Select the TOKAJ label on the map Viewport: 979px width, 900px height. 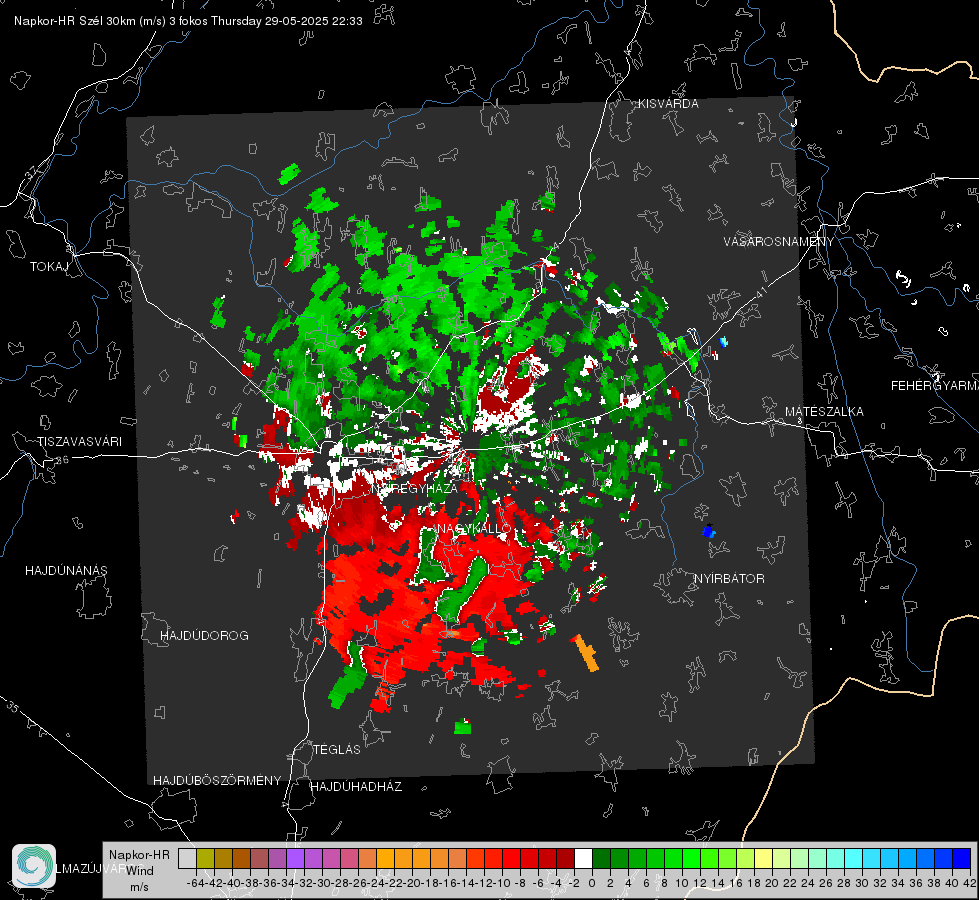tap(49, 267)
